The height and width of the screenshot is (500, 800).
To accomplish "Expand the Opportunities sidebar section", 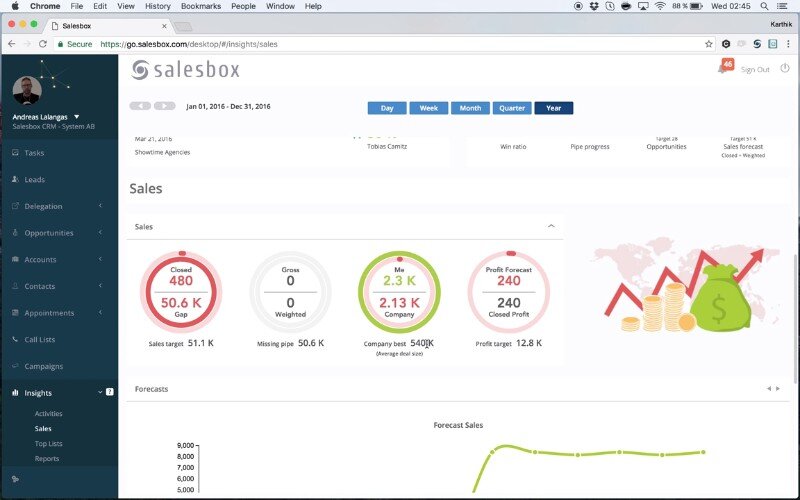I will click(100, 233).
